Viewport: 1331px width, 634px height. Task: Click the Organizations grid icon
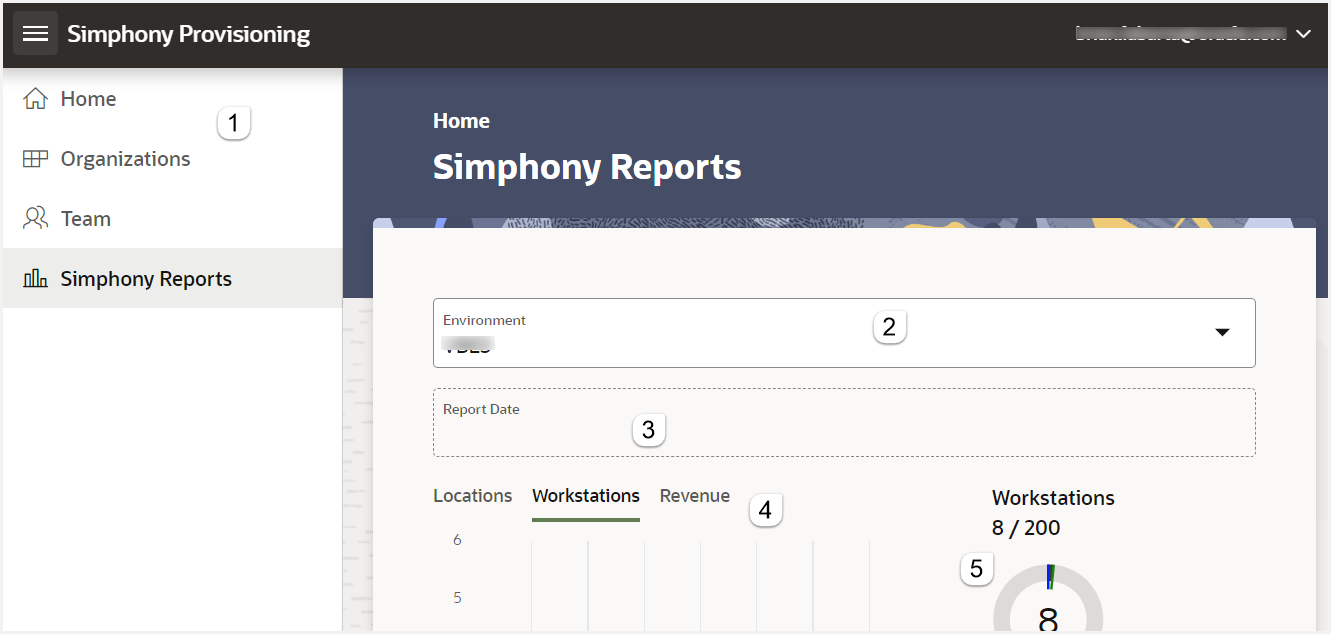coord(35,159)
